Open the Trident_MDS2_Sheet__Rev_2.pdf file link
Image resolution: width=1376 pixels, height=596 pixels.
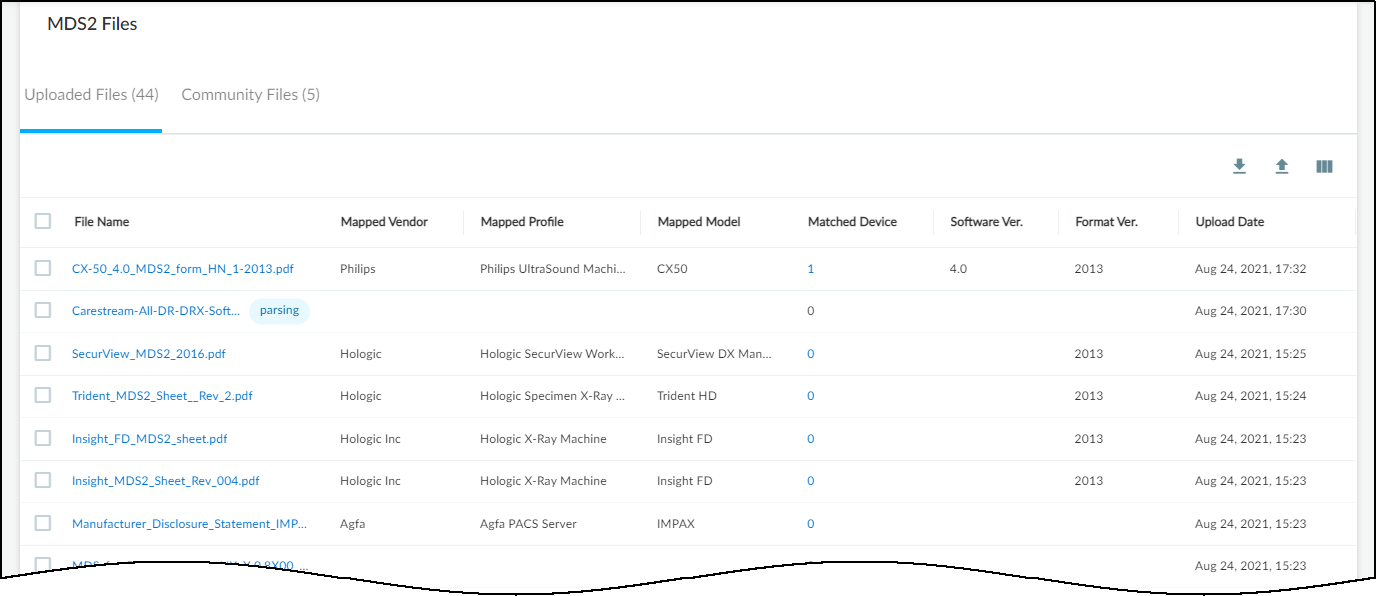162,396
